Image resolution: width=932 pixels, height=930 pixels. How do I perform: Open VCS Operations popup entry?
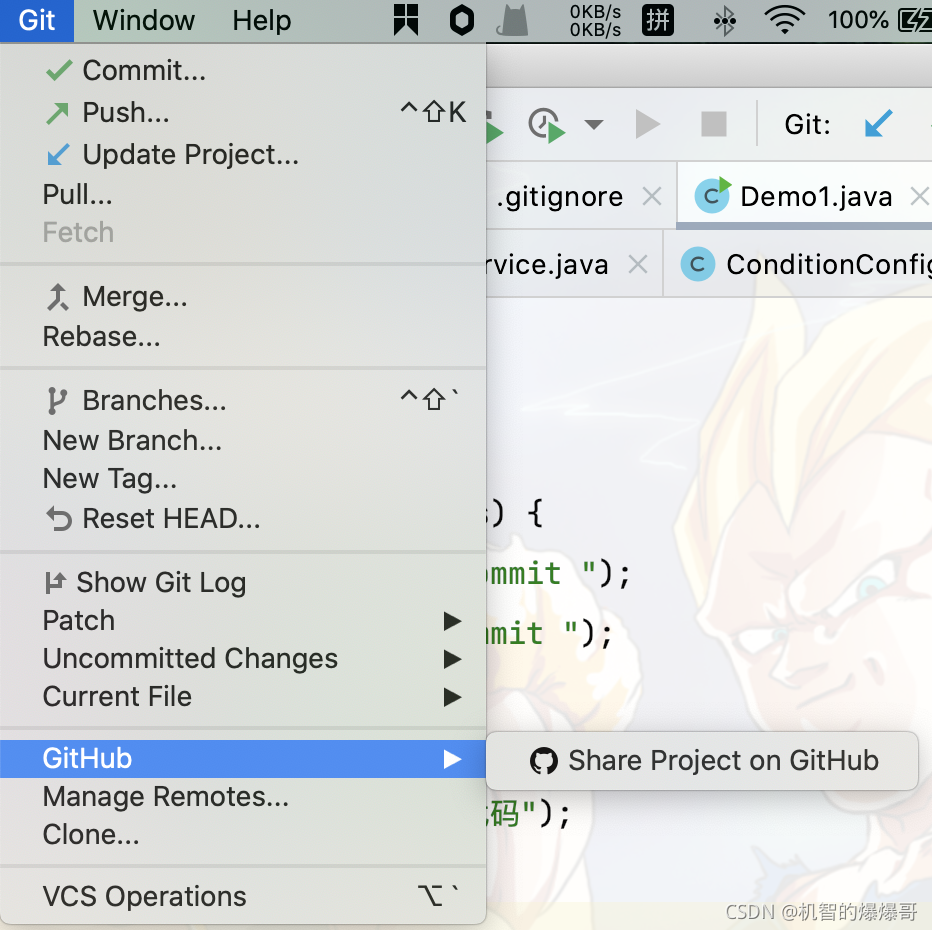click(243, 896)
